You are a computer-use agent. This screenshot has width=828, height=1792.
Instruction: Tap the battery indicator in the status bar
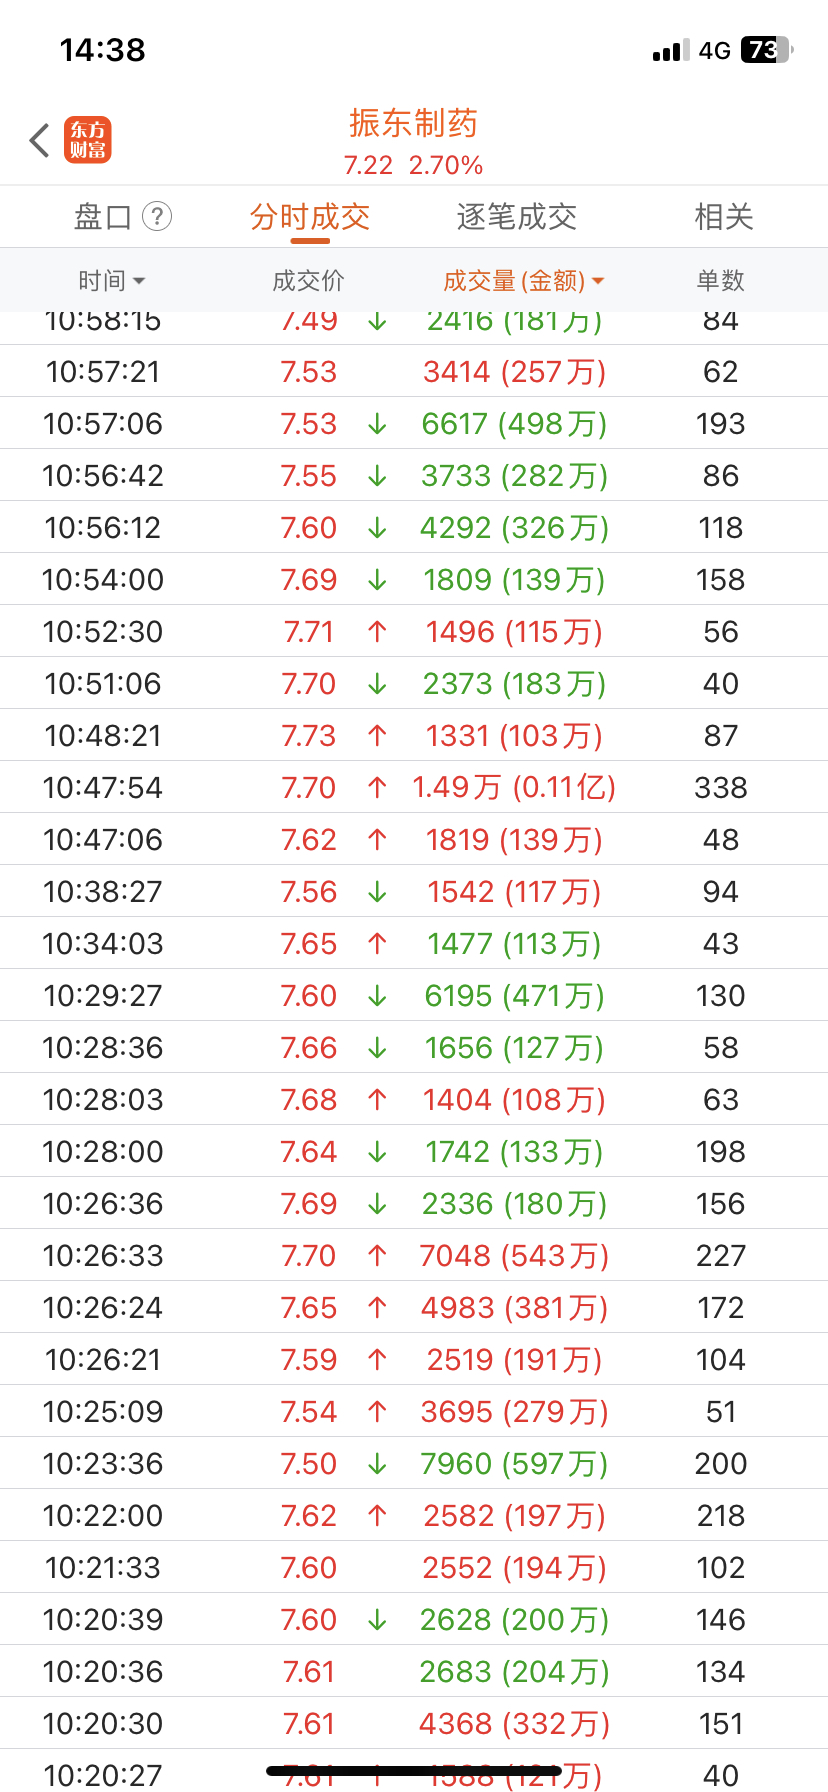[765, 50]
